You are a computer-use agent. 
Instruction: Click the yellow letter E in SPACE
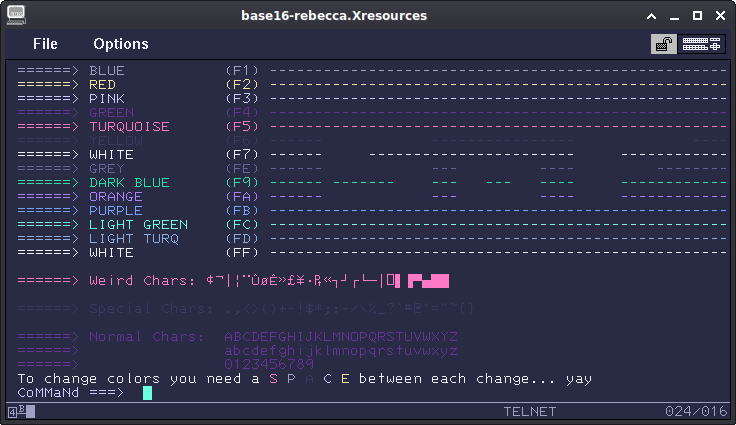click(345, 379)
